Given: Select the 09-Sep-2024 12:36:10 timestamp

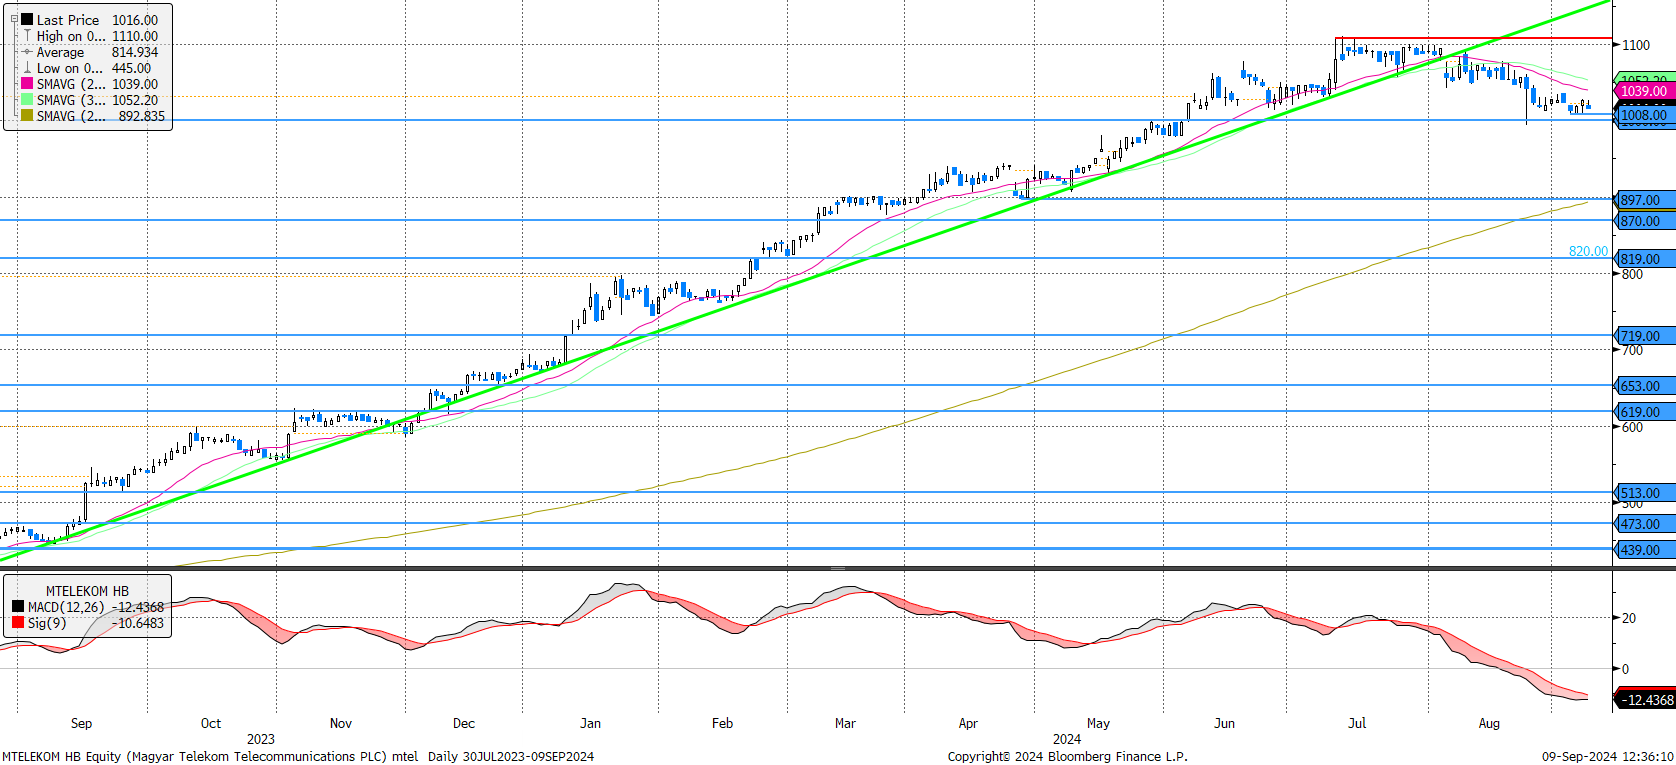Looking at the screenshot, I should [x=1607, y=756].
